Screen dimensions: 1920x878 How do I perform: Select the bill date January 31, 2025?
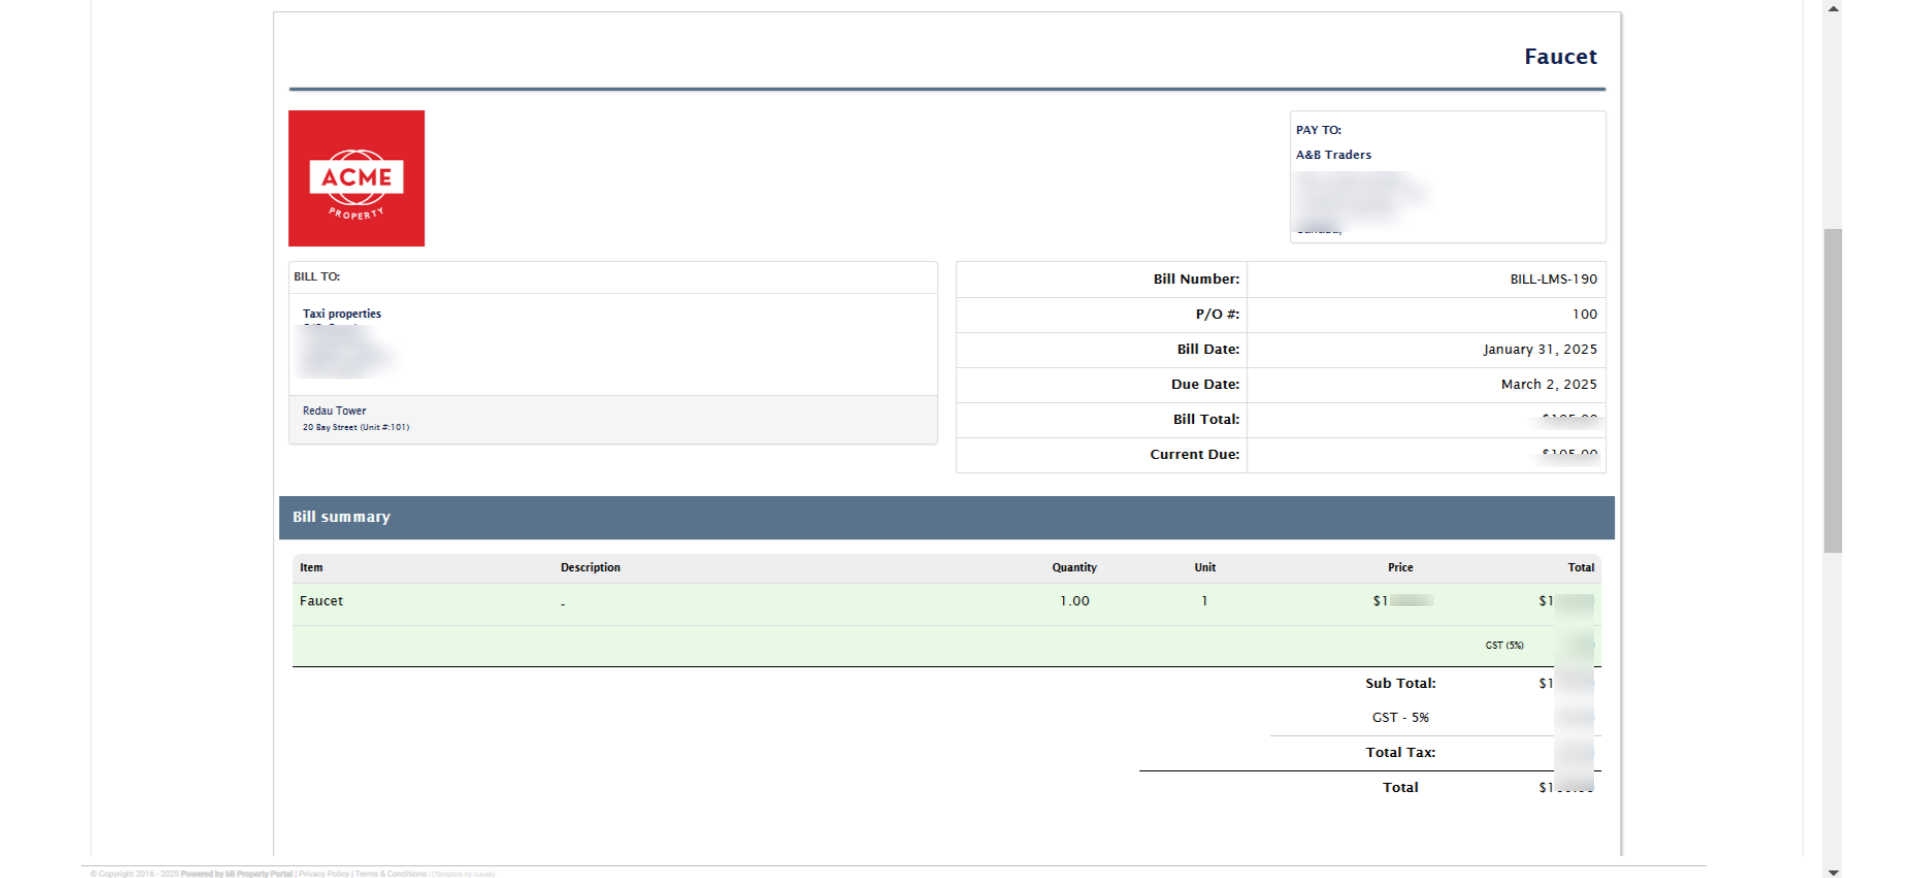tap(1540, 349)
